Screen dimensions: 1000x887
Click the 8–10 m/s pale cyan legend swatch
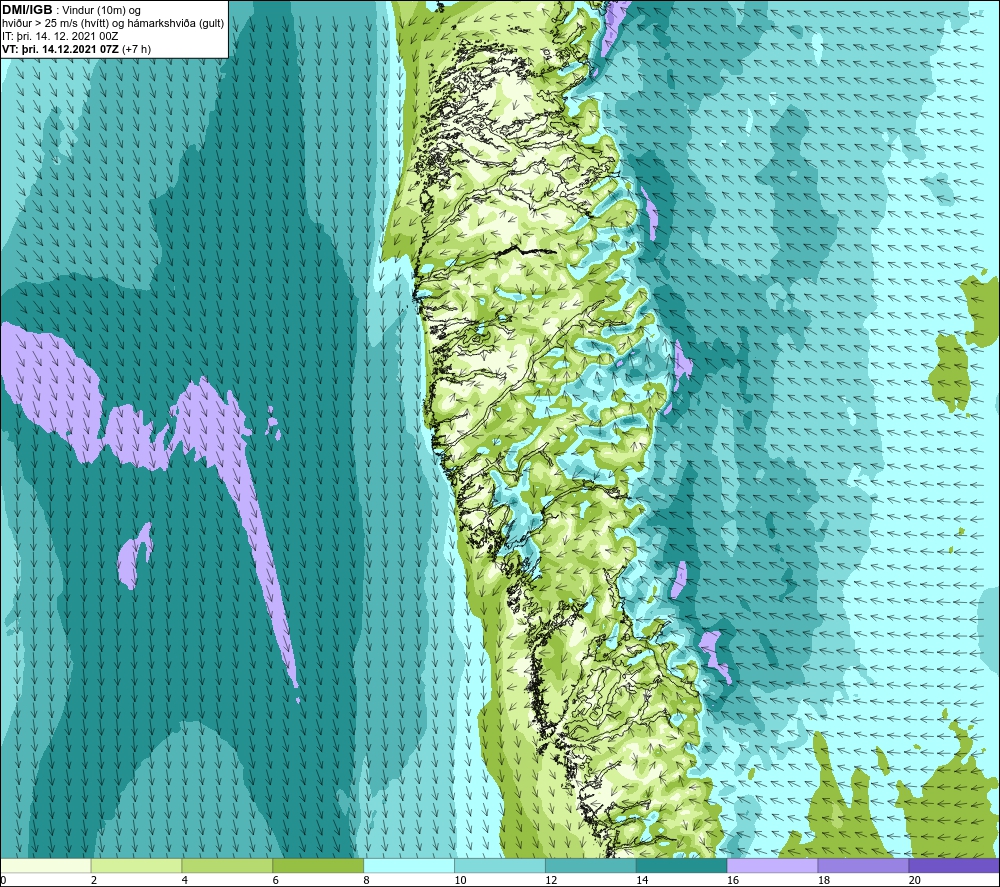(x=409, y=865)
